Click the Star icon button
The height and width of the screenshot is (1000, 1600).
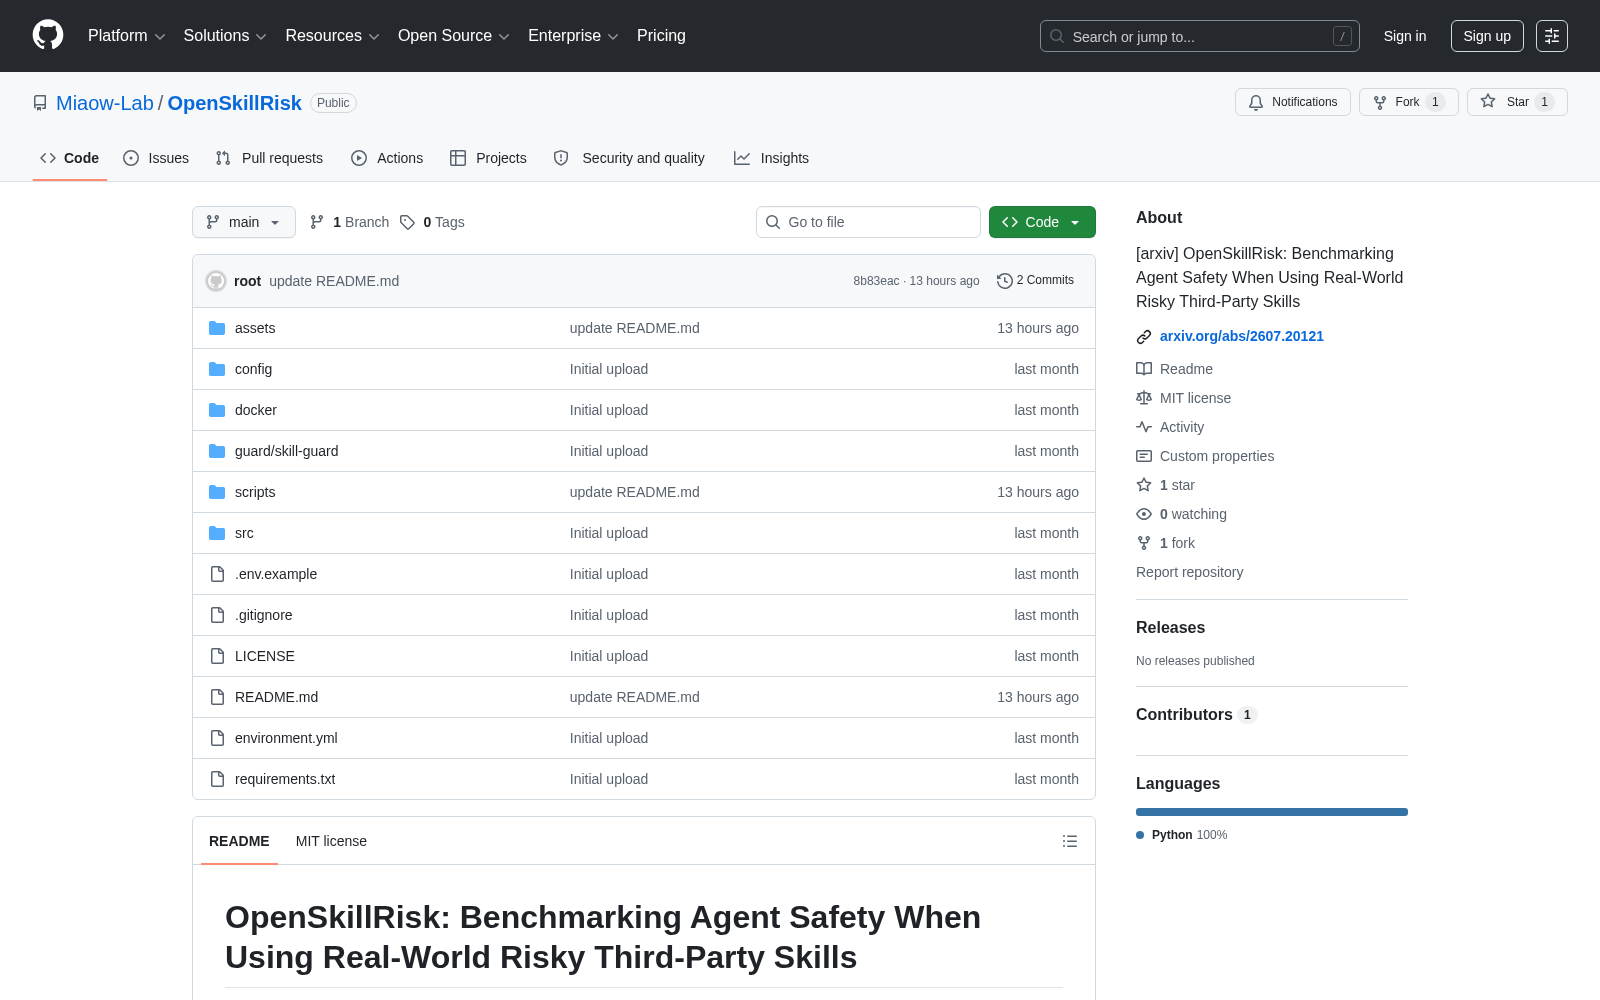(x=1517, y=102)
